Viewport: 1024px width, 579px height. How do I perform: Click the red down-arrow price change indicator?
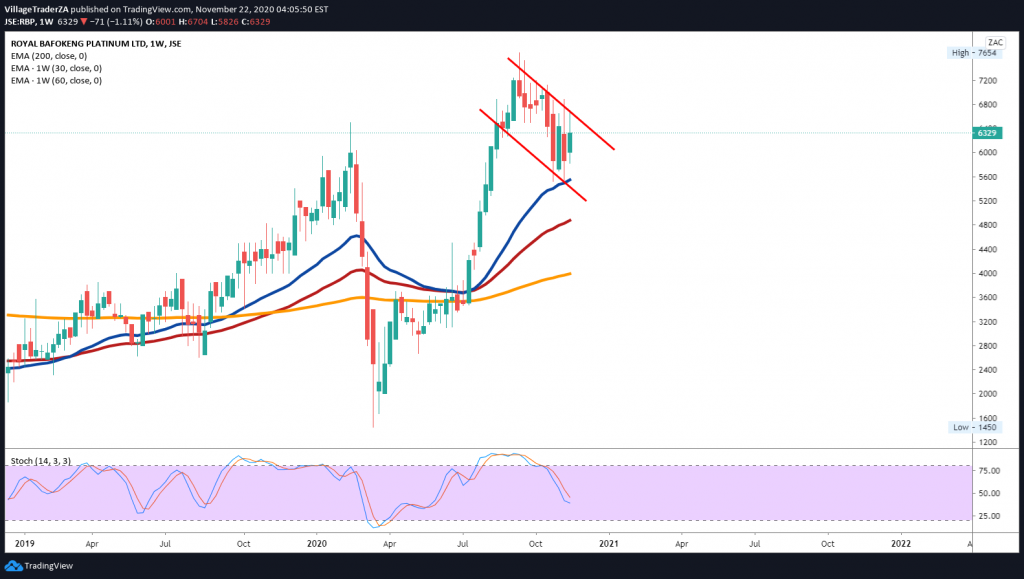(x=83, y=18)
